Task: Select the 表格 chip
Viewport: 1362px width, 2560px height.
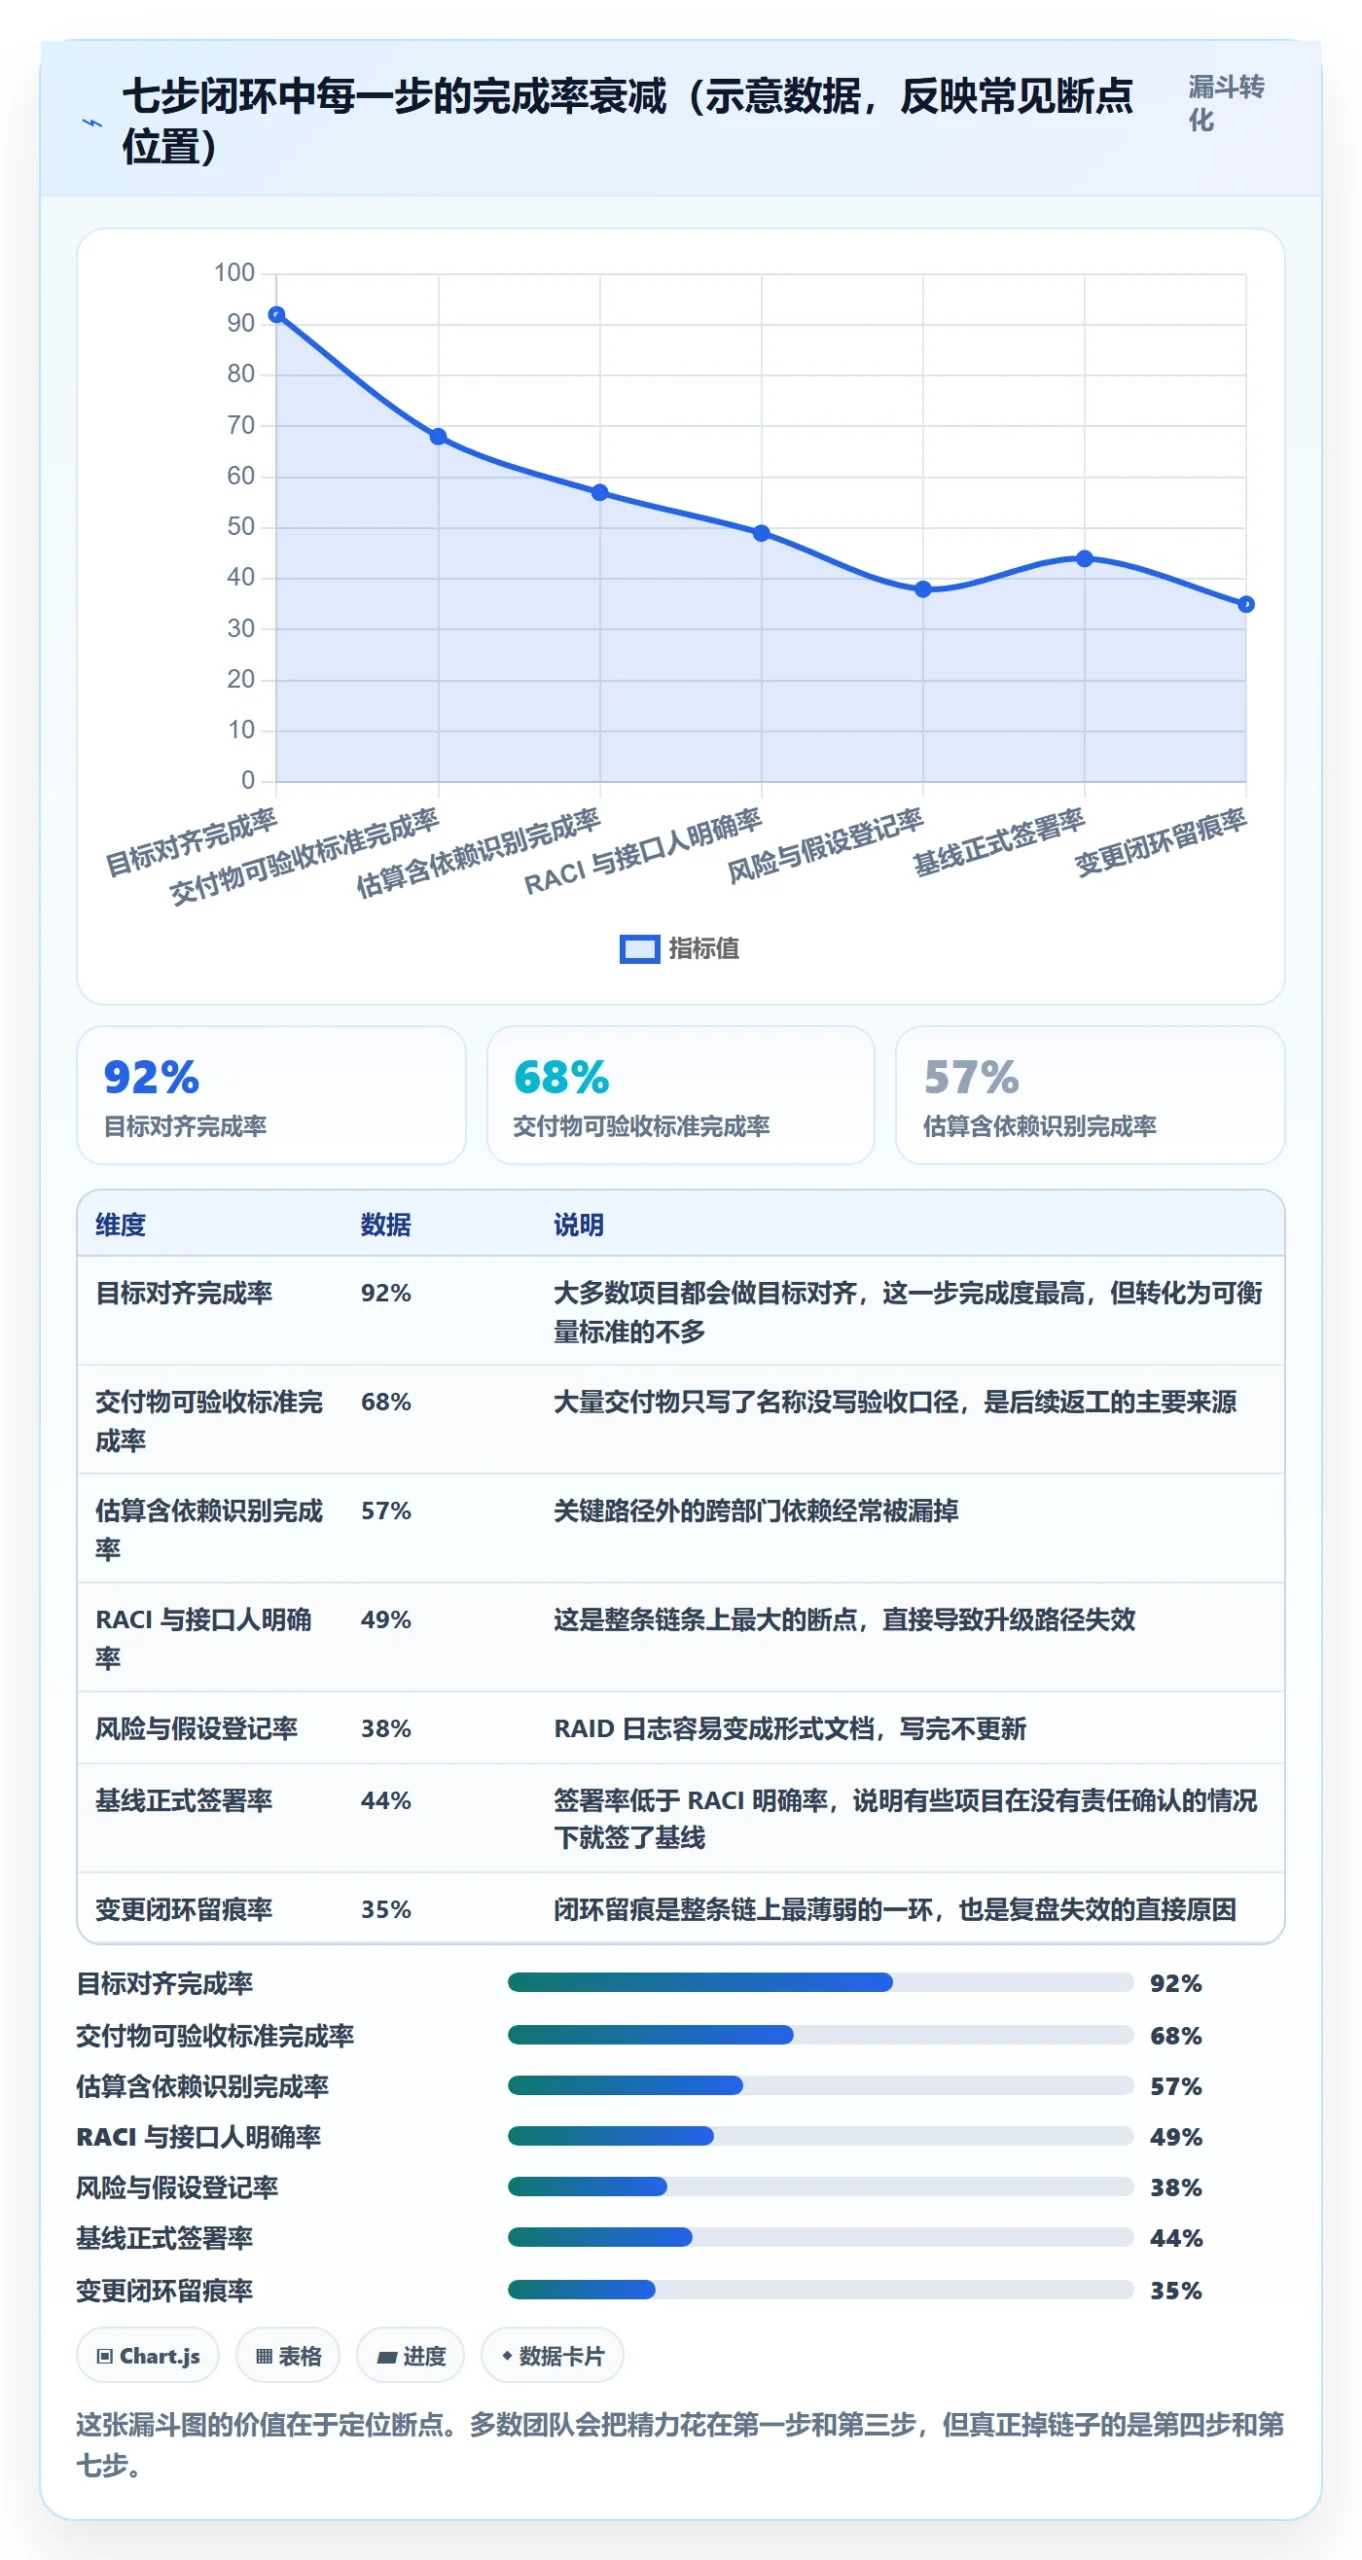Action: 288,2355
